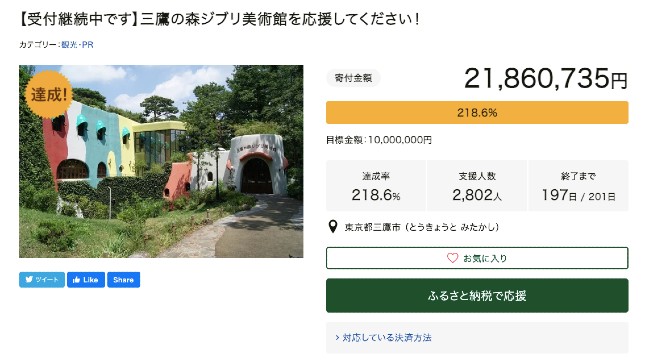Click the 達成! orange badge on photo
This screenshot has height=362, width=670.
point(49,94)
